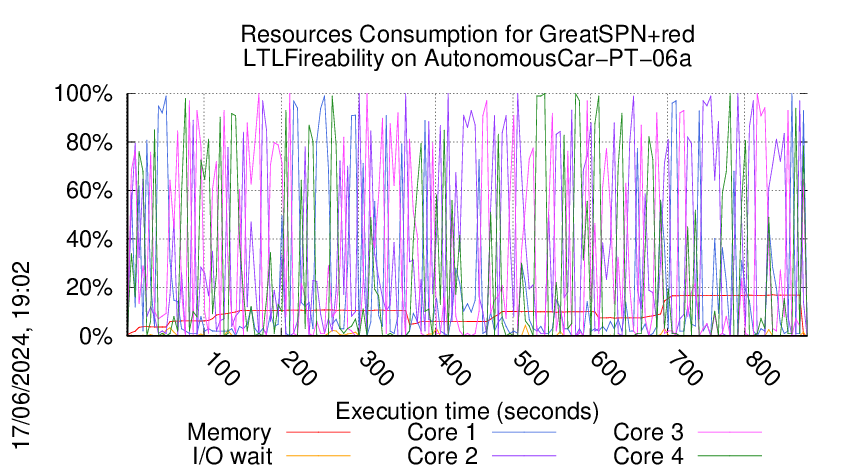
Task: Click the '20%' y-axis label
Action: 89,287
